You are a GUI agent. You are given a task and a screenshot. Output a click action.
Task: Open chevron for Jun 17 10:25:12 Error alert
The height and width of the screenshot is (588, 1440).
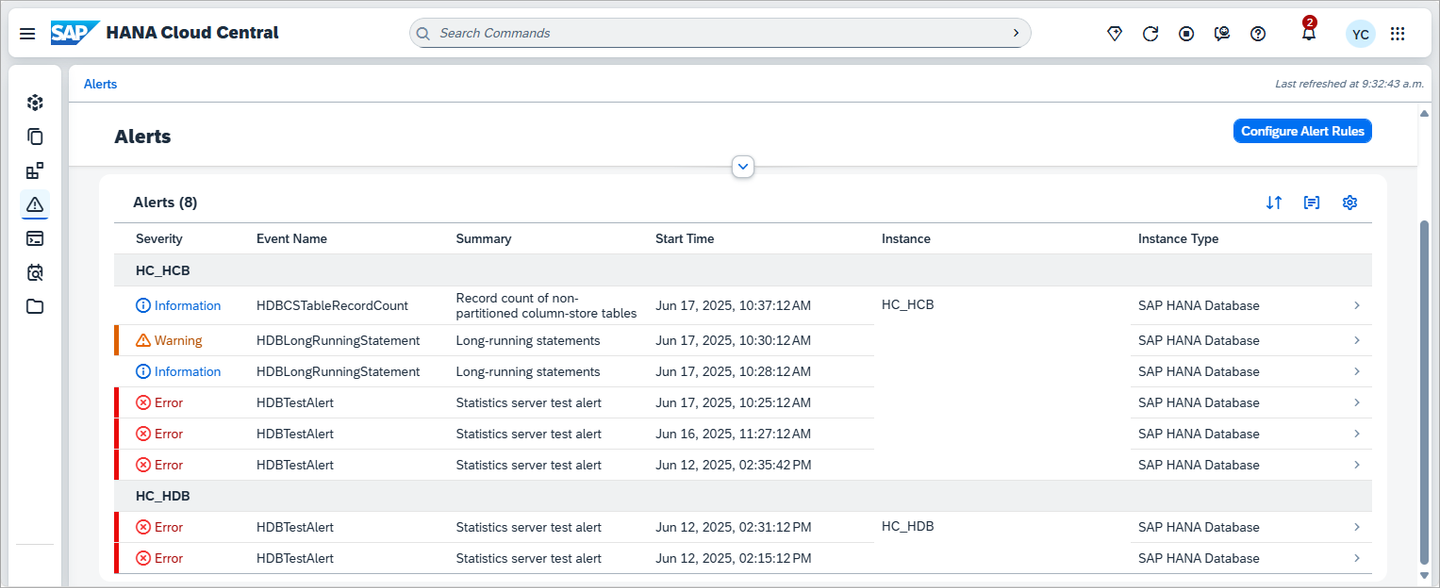coord(1357,402)
